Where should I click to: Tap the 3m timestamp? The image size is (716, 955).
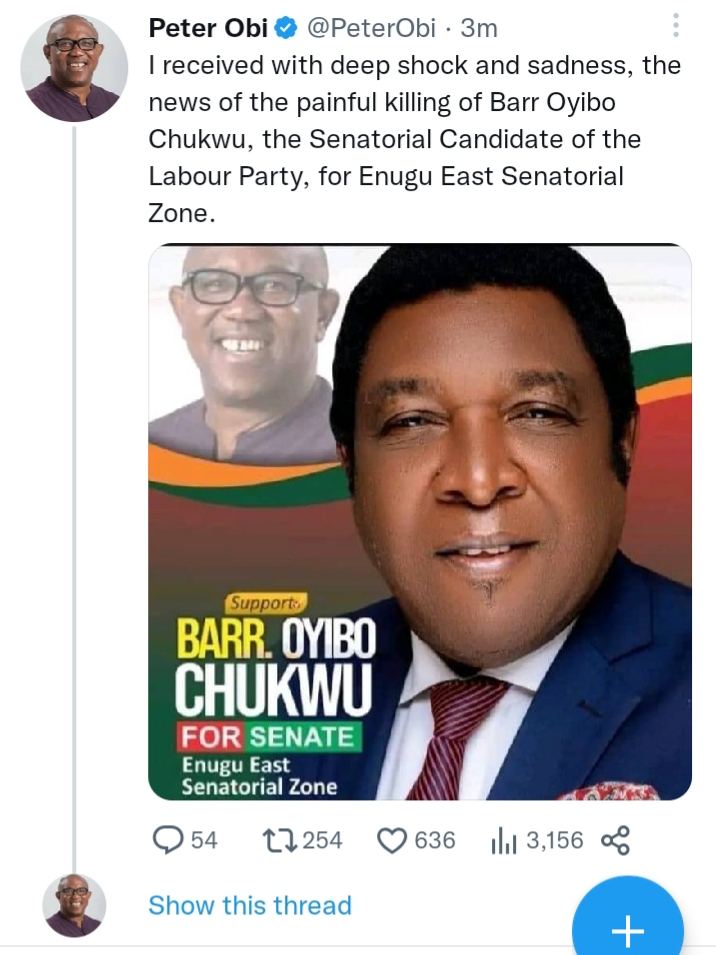coord(479,29)
